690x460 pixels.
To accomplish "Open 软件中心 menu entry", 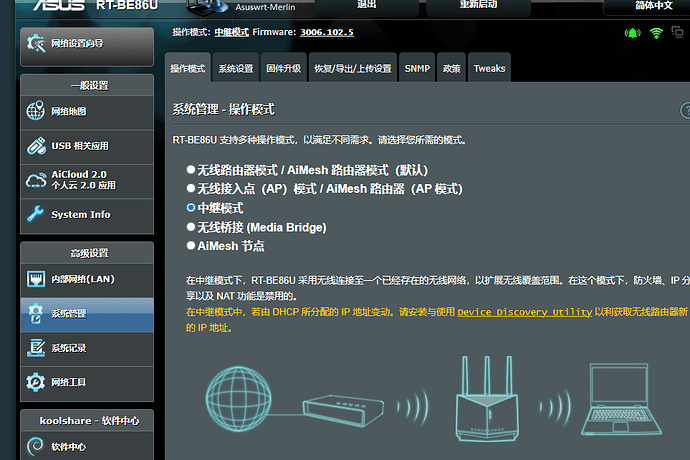I will pos(87,446).
